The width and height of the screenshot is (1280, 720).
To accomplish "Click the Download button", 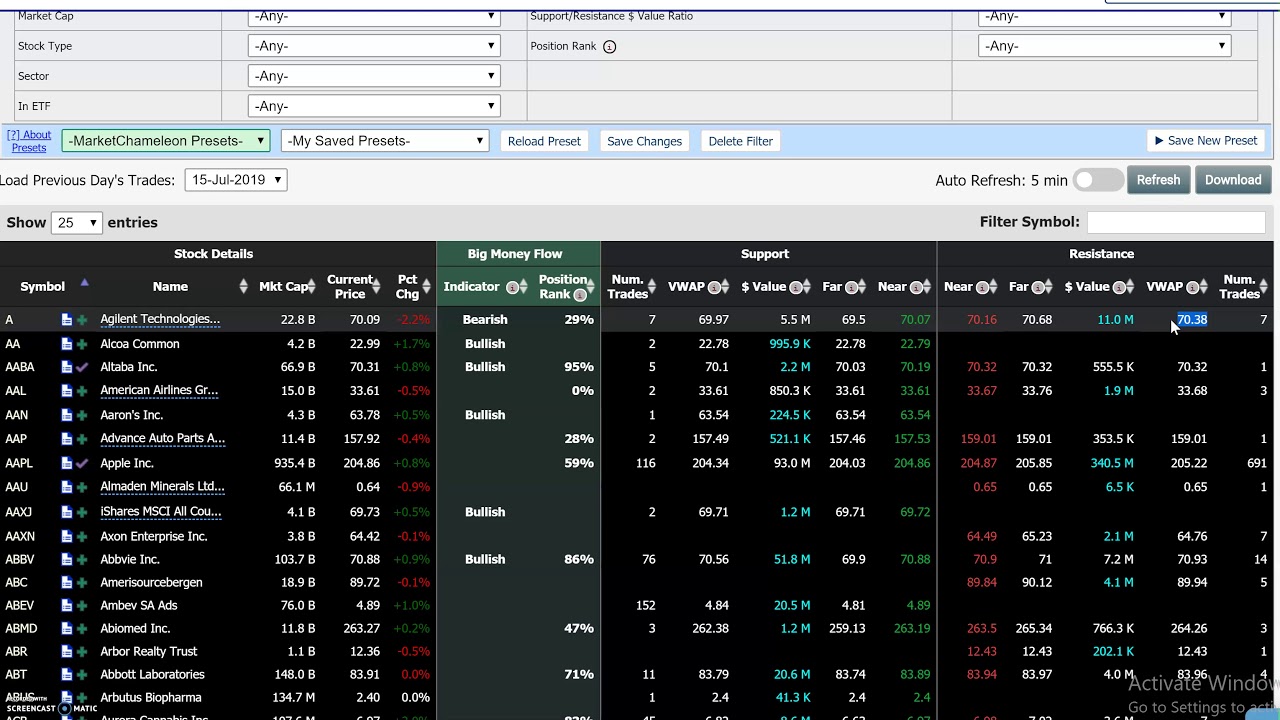I will pyautogui.click(x=1233, y=180).
